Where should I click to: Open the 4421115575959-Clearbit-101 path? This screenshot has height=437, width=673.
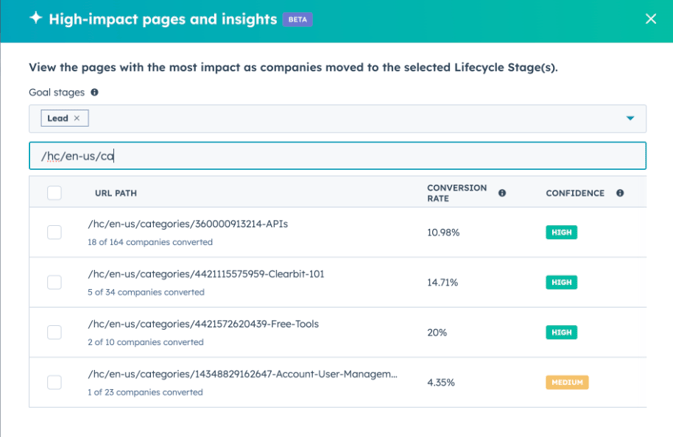pyautogui.click(x=206, y=274)
